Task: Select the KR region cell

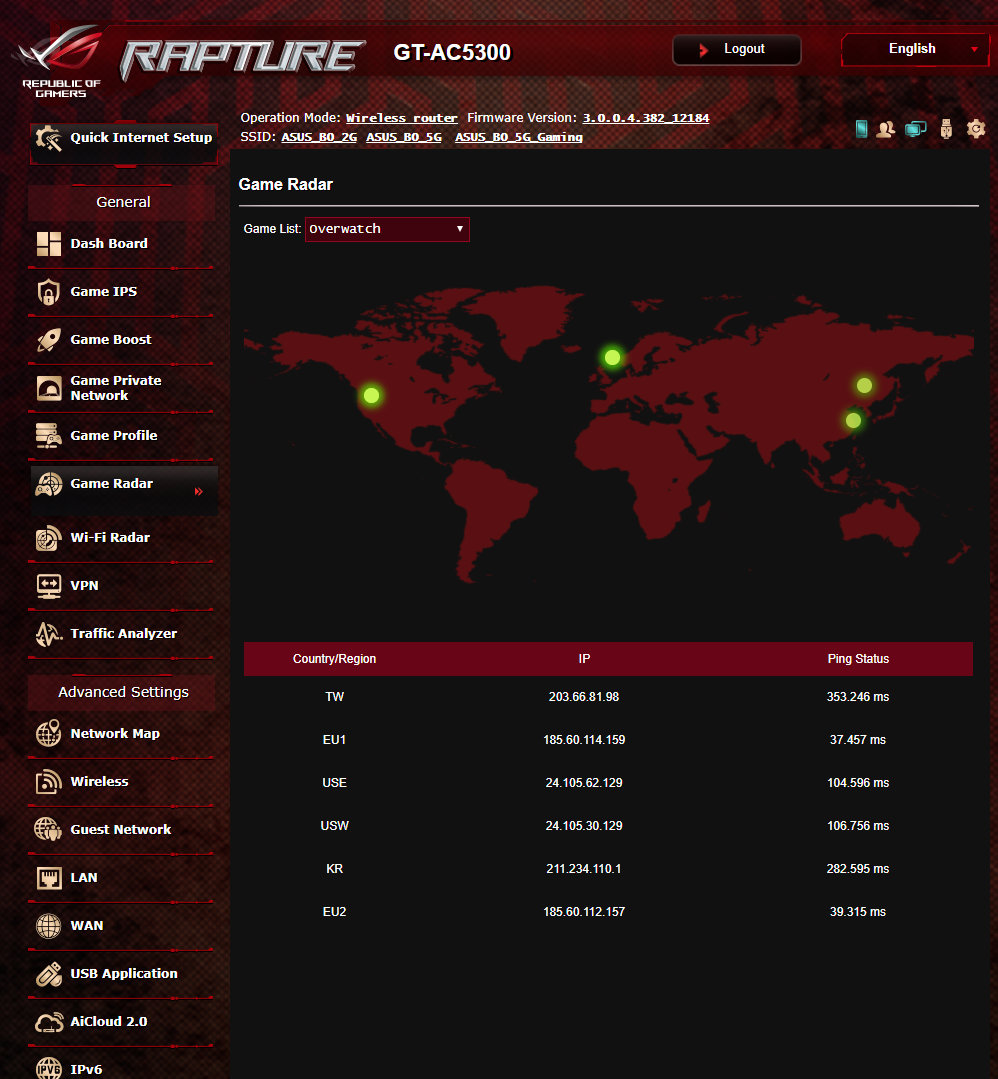Action: (x=335, y=869)
